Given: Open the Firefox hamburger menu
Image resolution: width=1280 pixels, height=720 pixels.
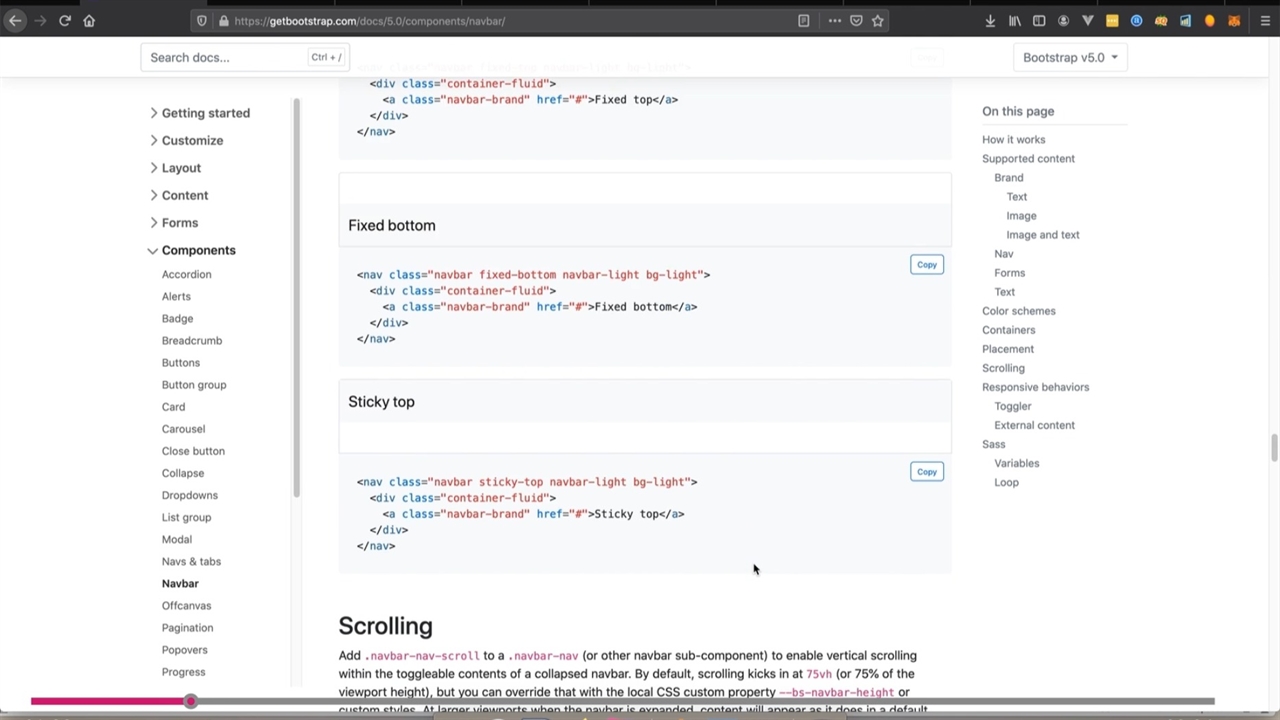Looking at the screenshot, I should coord(1265,21).
